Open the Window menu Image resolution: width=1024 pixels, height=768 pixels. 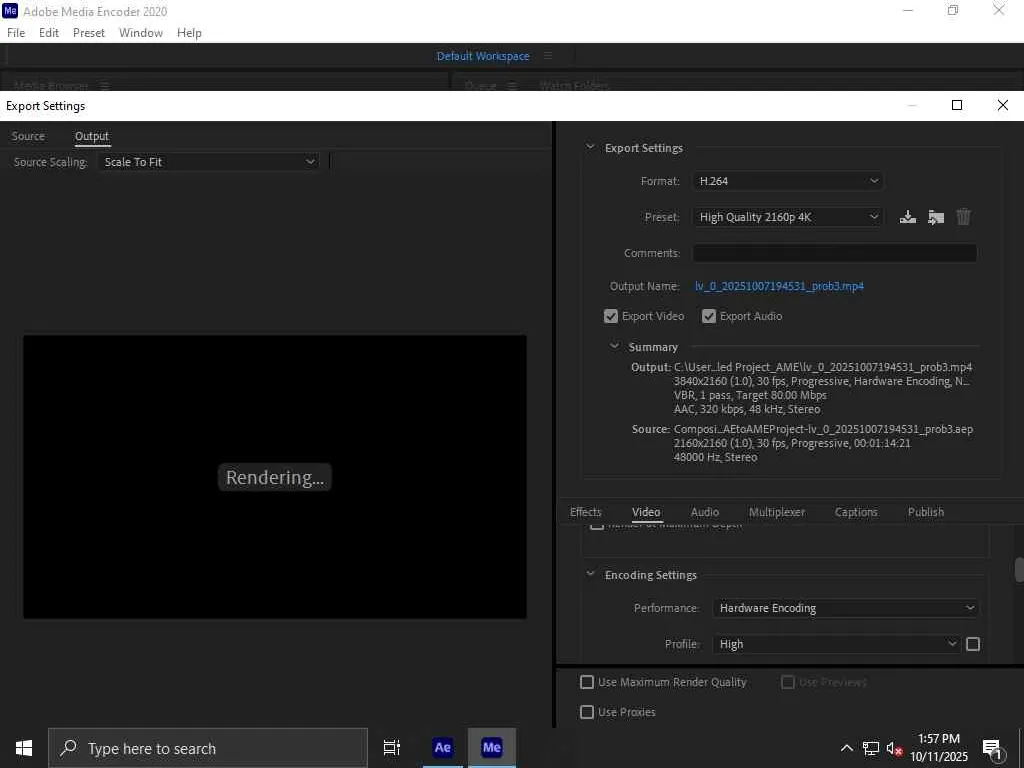141,33
